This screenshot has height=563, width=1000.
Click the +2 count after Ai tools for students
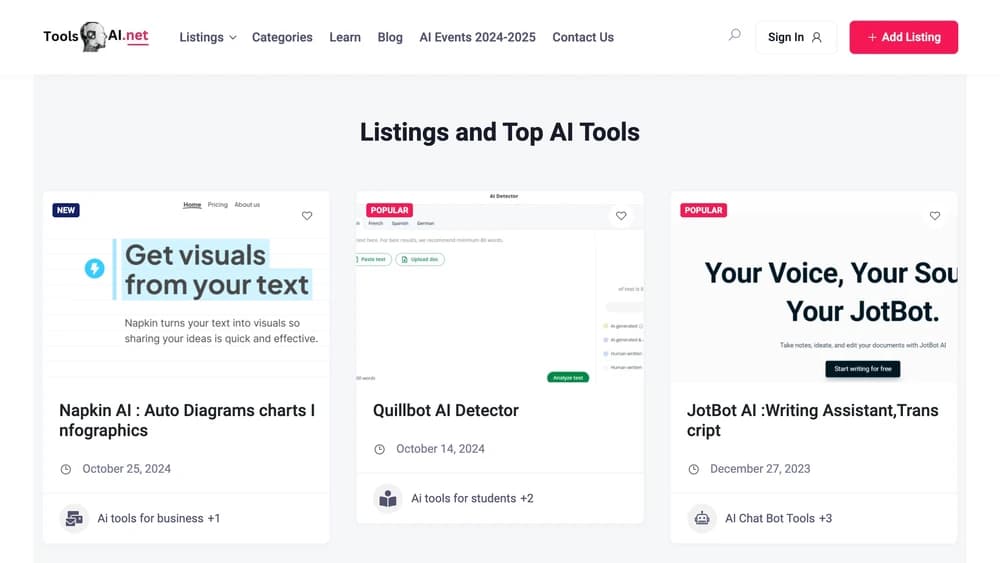click(x=527, y=499)
